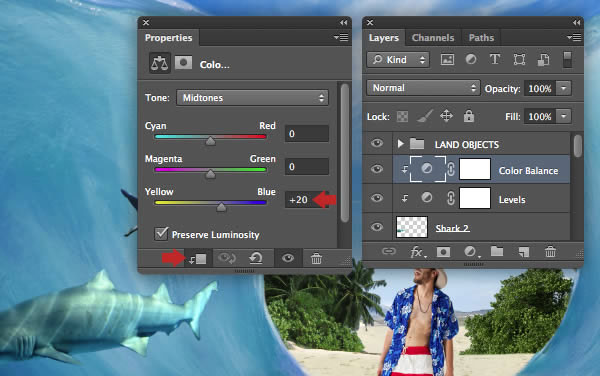Switch to the Paths tab

point(481,38)
